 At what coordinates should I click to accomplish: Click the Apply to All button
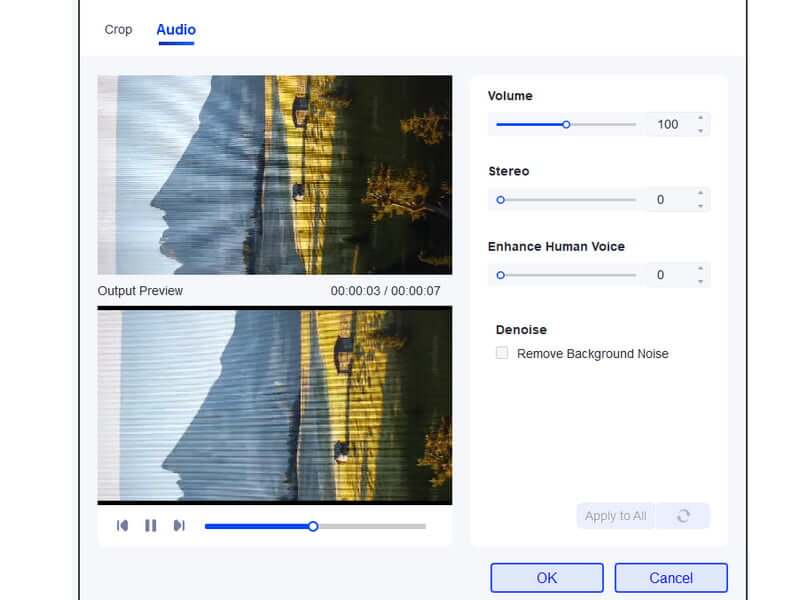coord(613,515)
